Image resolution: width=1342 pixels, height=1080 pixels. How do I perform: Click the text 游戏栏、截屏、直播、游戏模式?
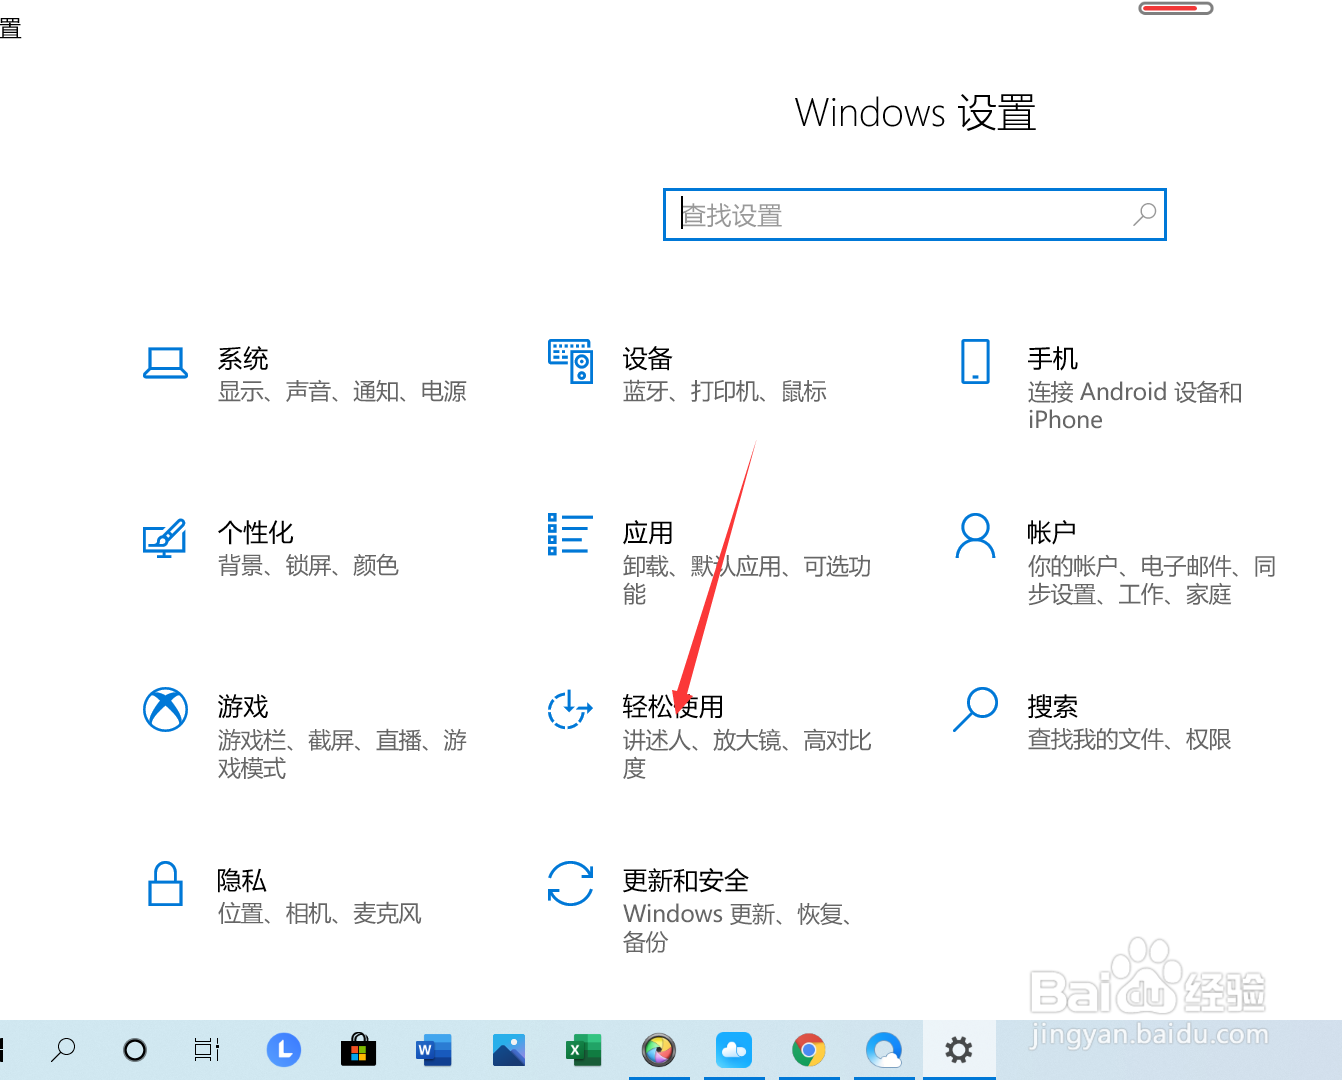click(342, 754)
